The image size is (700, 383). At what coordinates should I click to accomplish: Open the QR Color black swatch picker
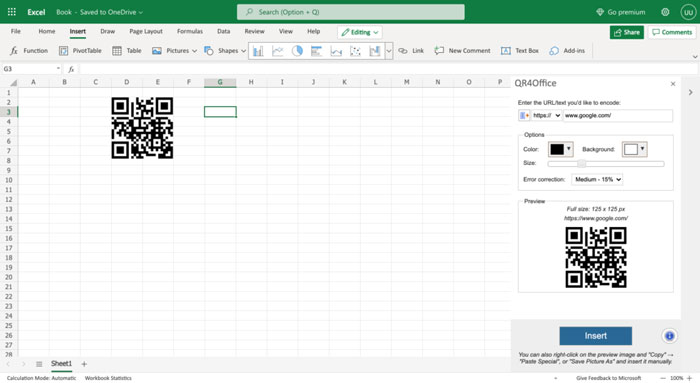click(560, 149)
